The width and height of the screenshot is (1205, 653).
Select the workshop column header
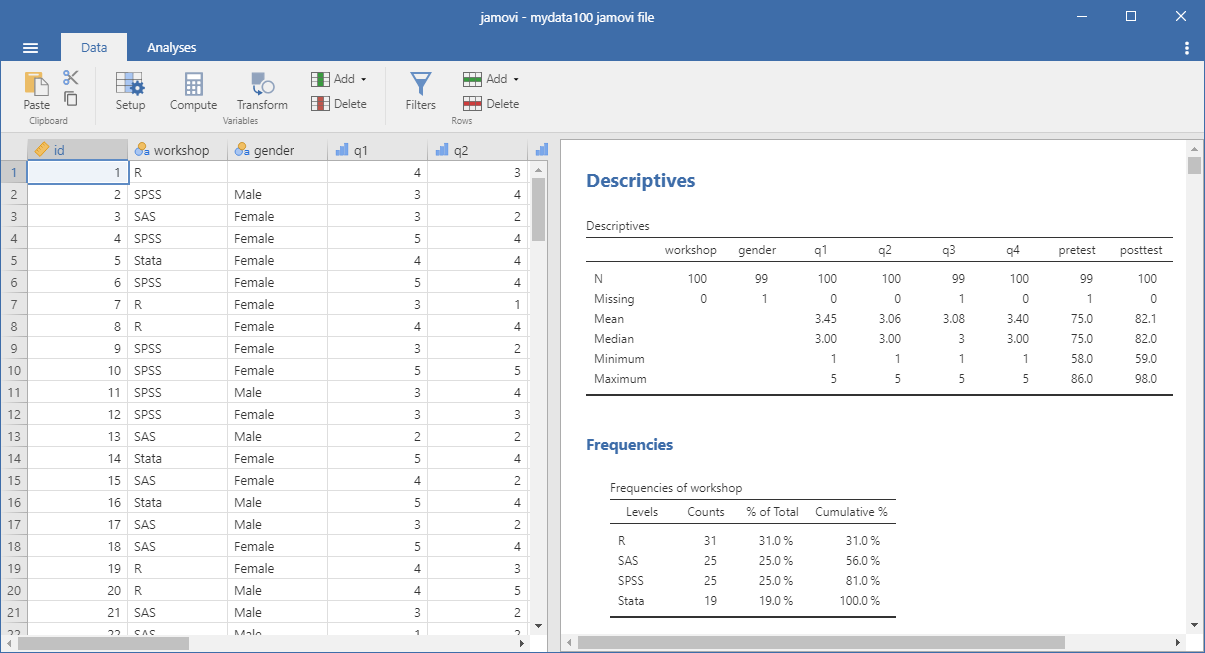178,150
